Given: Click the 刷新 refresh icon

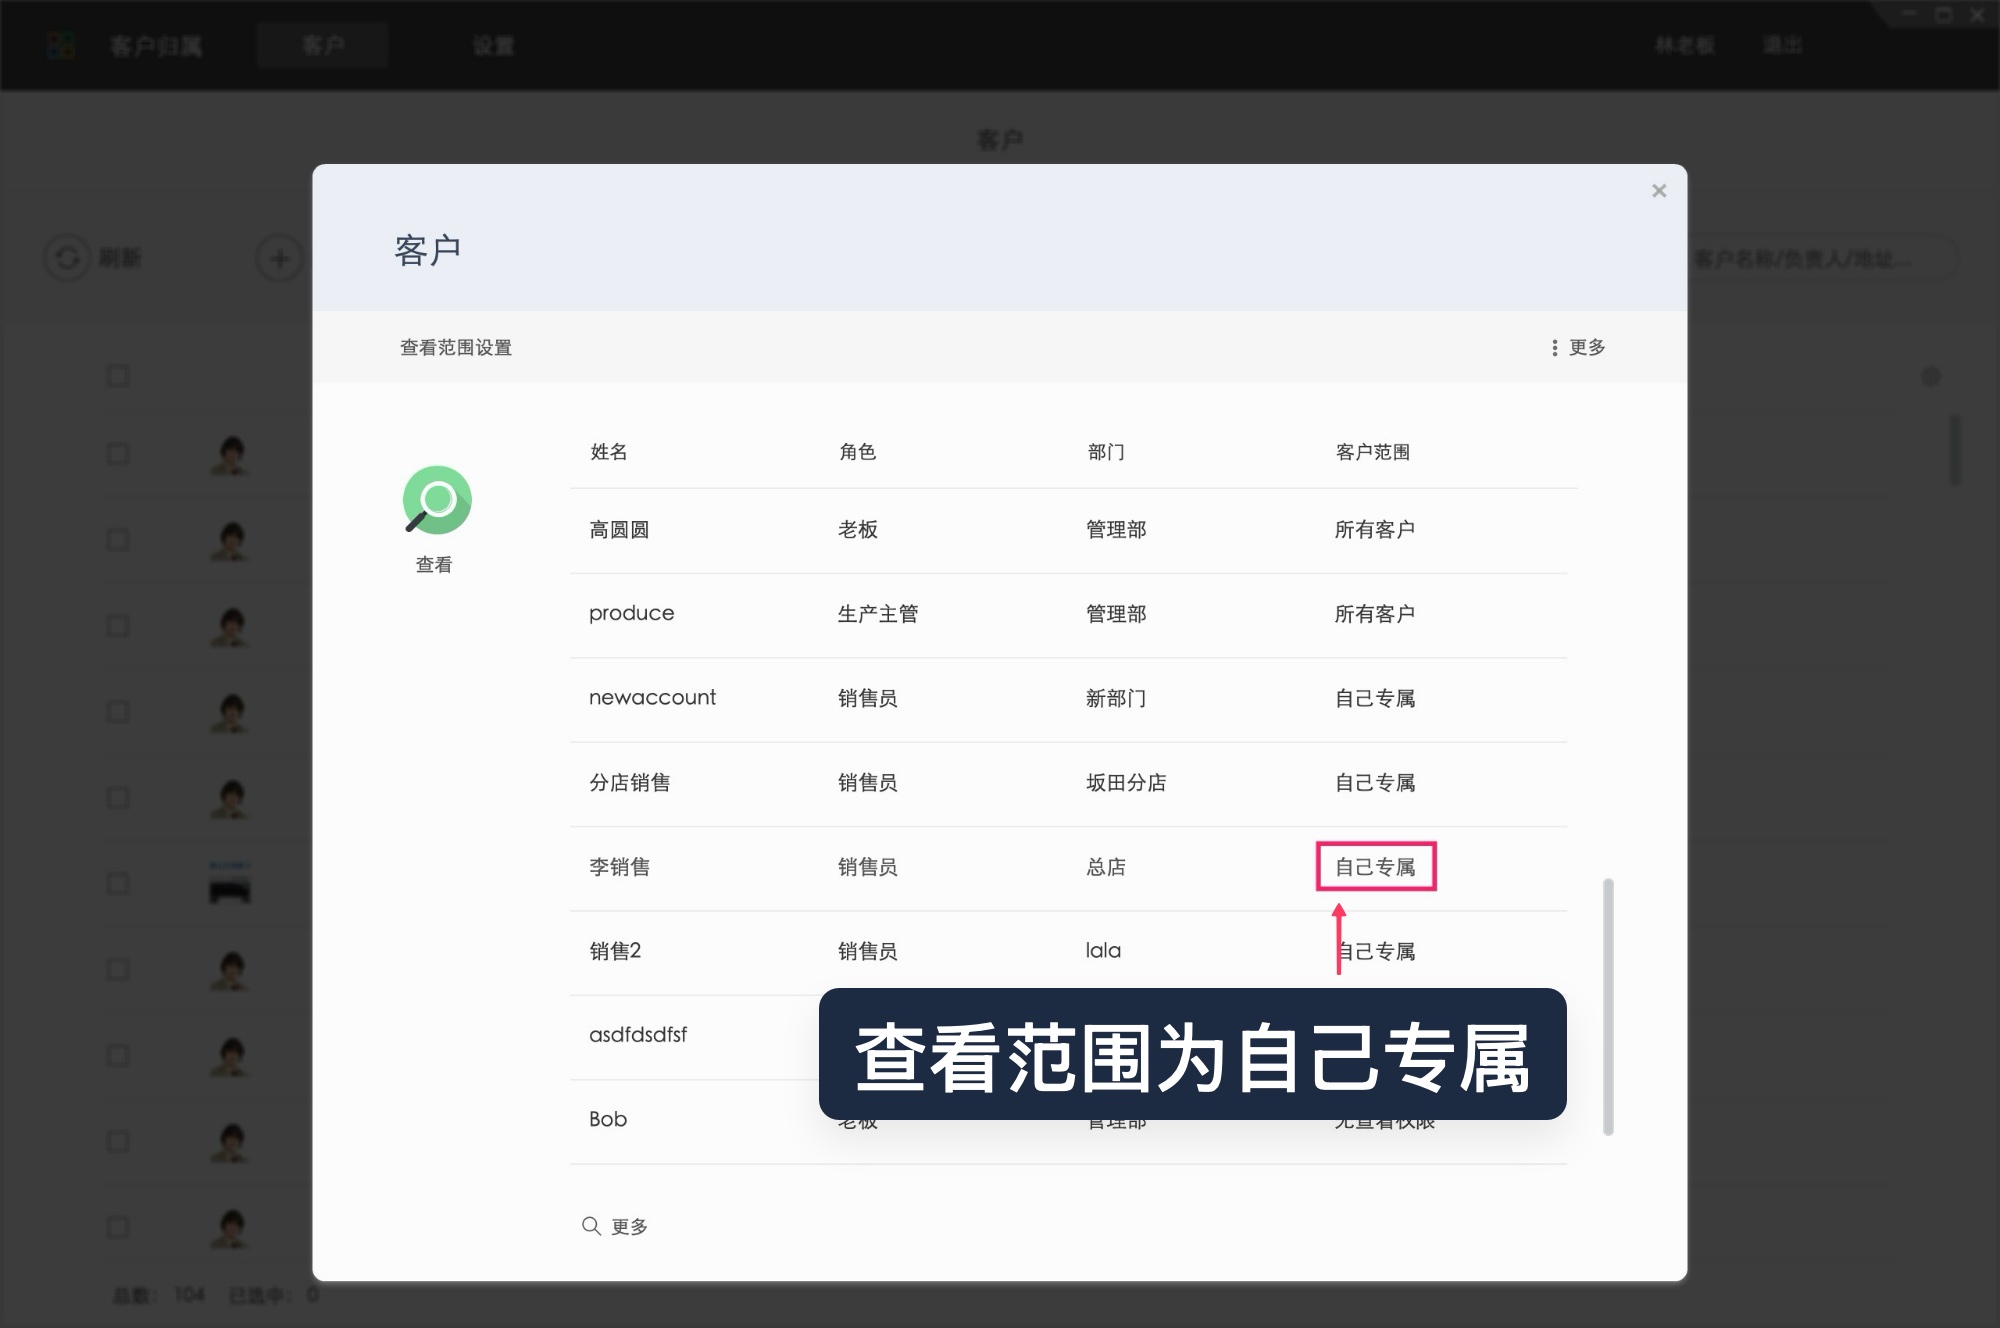Looking at the screenshot, I should [x=67, y=258].
